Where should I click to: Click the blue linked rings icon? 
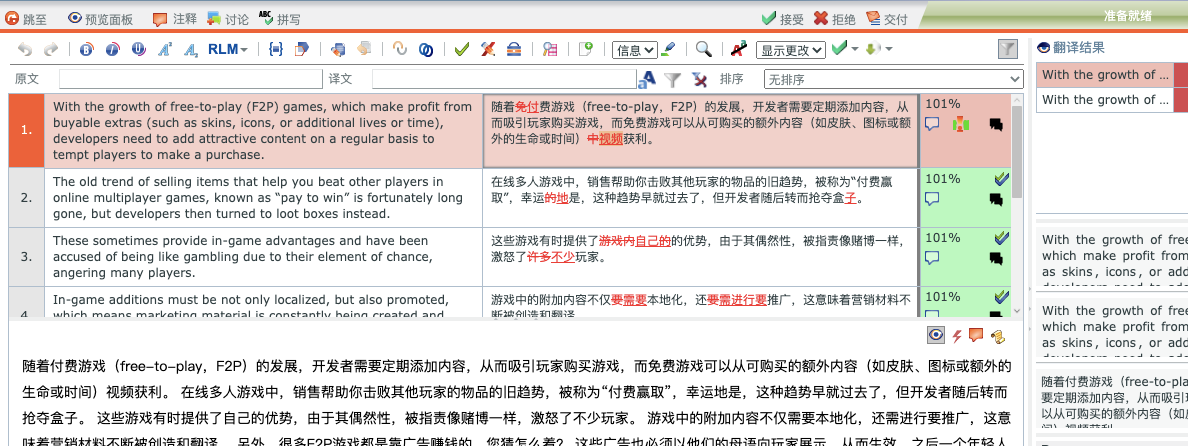click(427, 49)
